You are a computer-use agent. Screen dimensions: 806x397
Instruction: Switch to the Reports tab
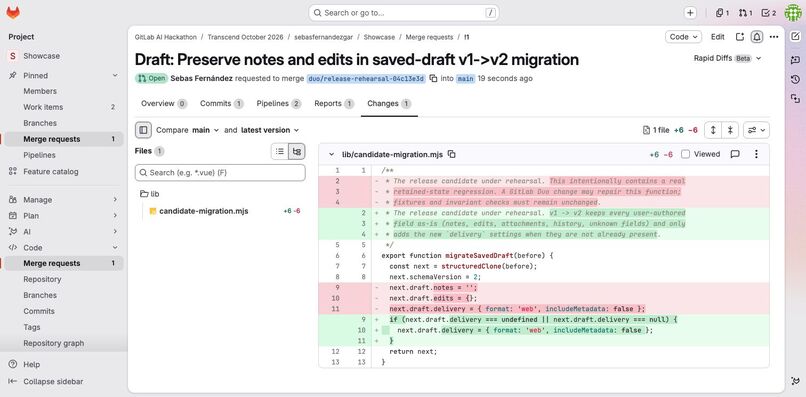(x=334, y=103)
